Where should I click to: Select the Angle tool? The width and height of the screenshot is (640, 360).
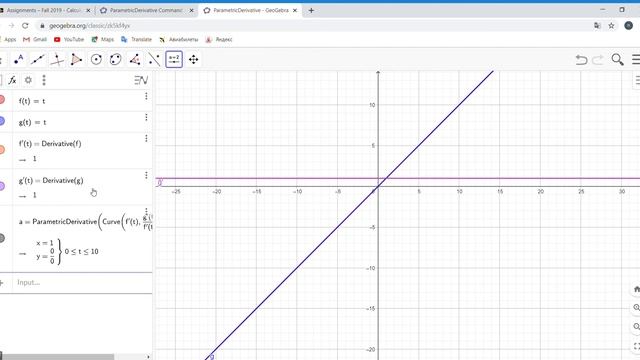pyautogui.click(x=135, y=60)
